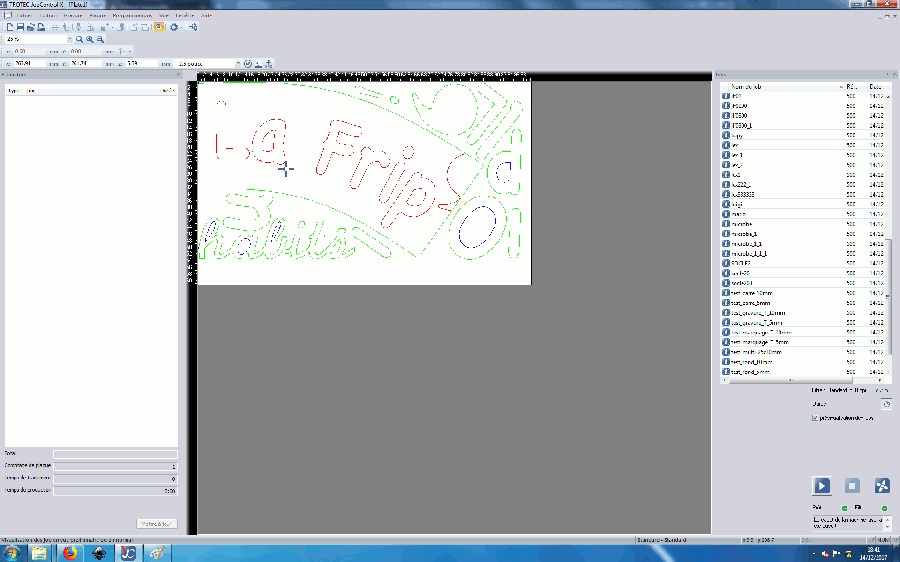Pin the jobs panel with pin icon
Image resolution: width=900 pixels, height=562 pixels.
tap(887, 75)
